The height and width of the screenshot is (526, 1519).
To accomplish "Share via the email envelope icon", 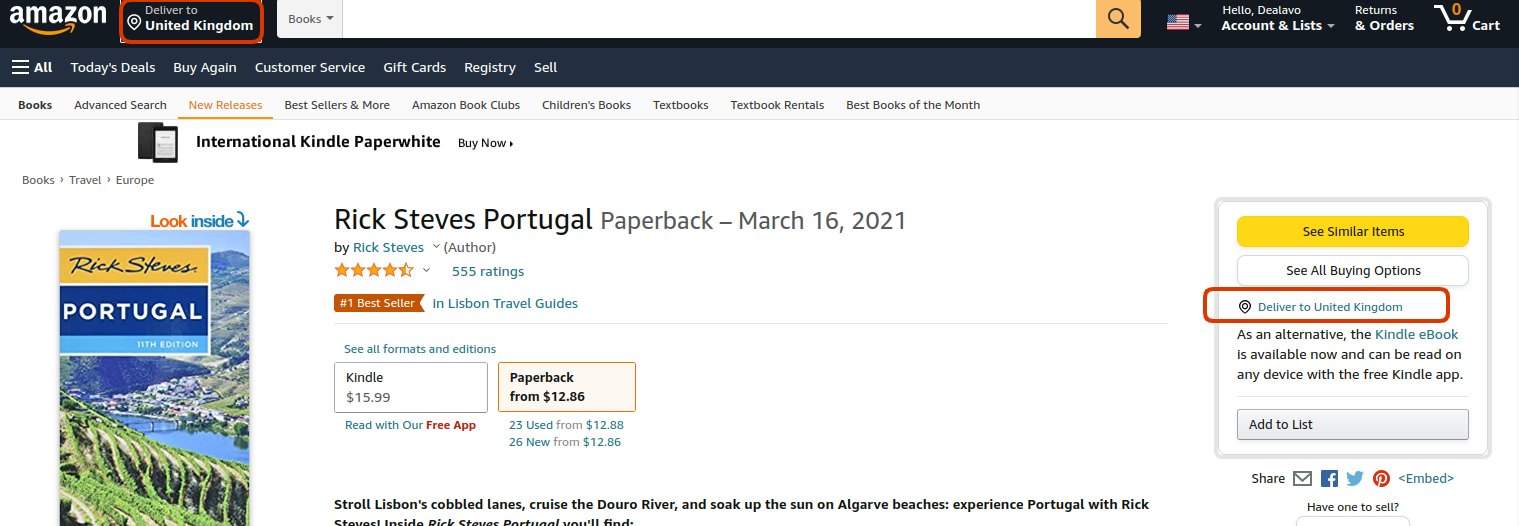I will (1302, 479).
